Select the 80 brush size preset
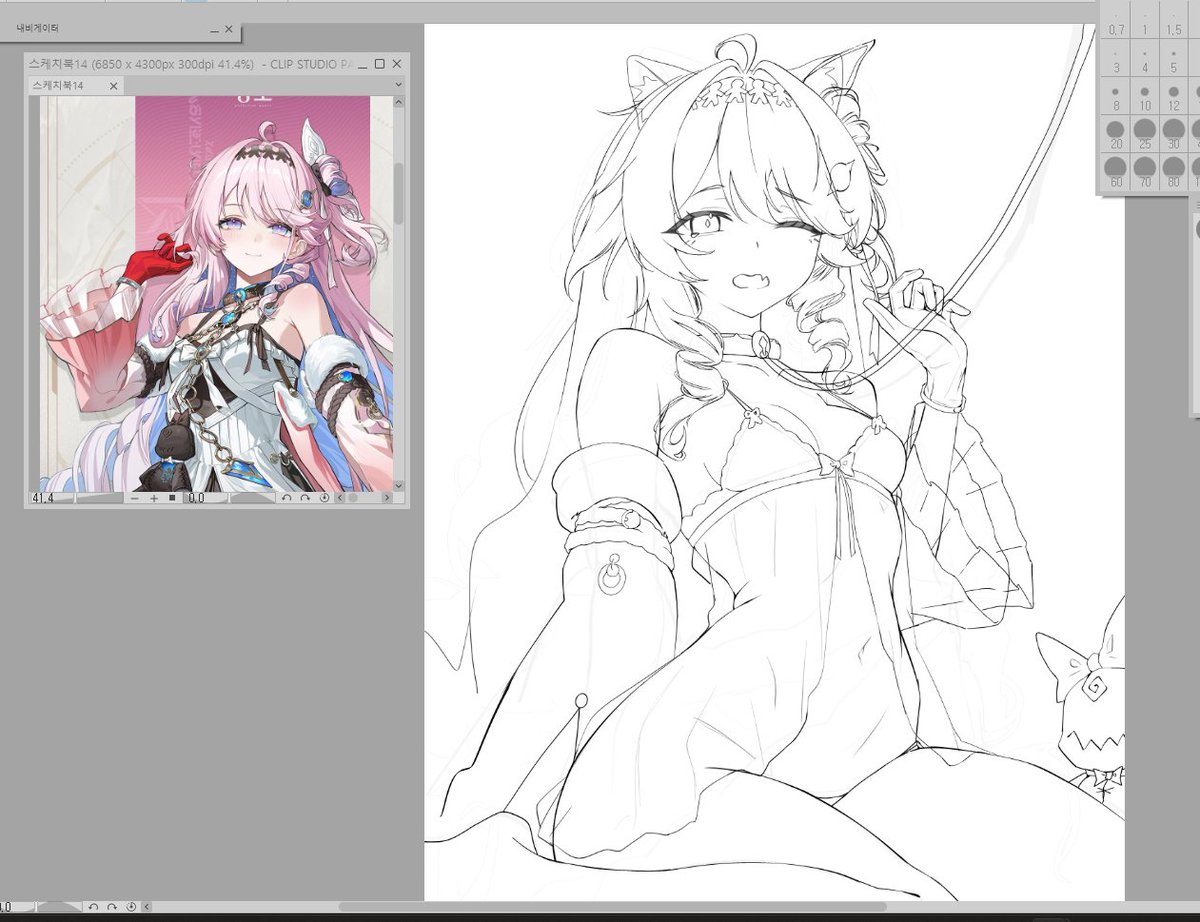Image resolution: width=1200 pixels, height=922 pixels. [x=1174, y=172]
